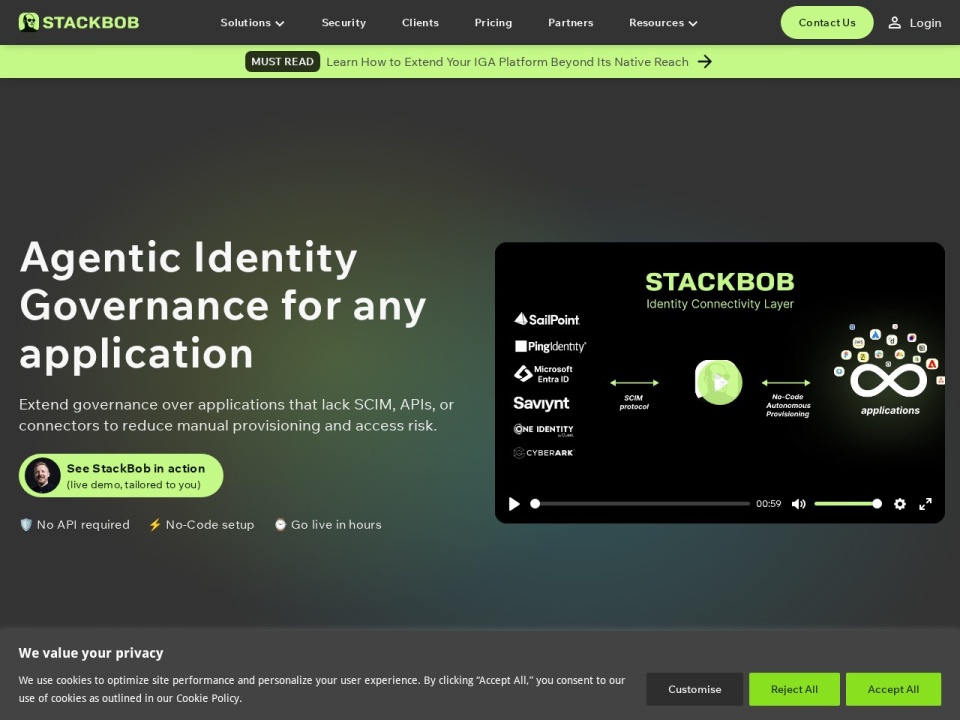Viewport: 960px width, 720px height.
Task: Navigate to Partners
Action: point(570,23)
